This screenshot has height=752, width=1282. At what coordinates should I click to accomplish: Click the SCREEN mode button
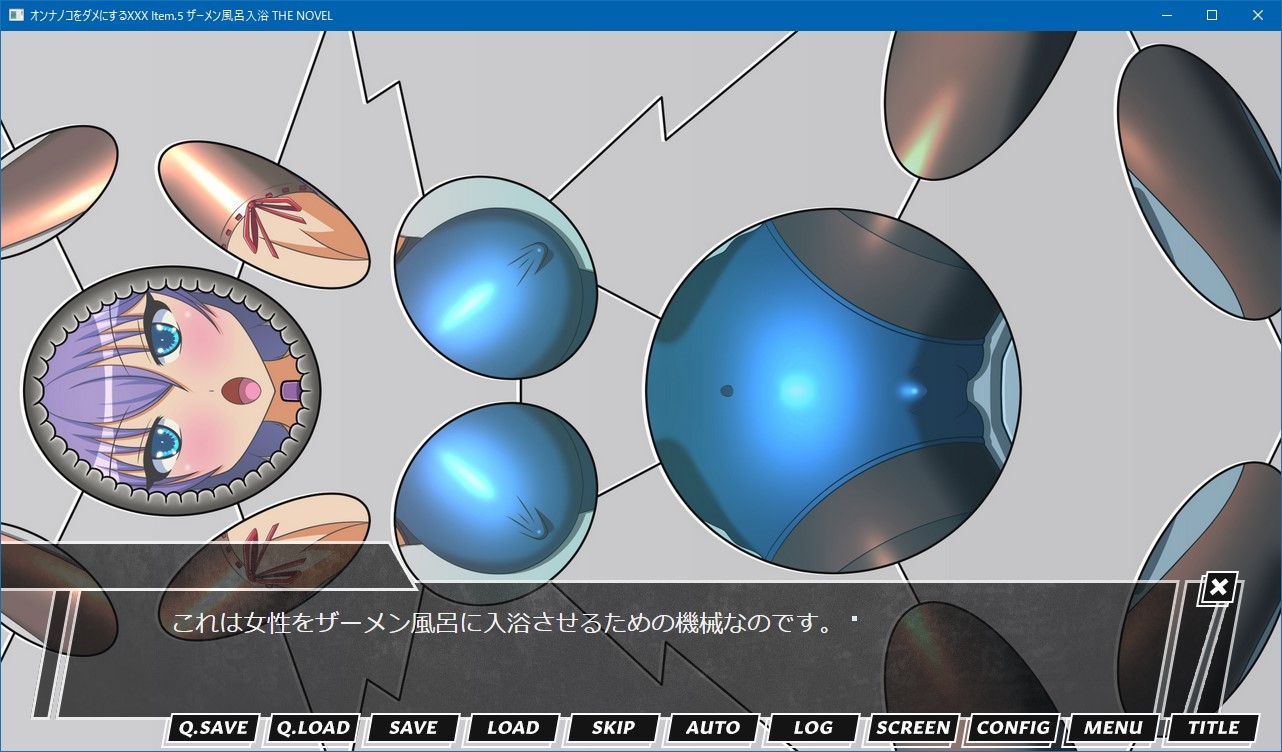pos(913,728)
